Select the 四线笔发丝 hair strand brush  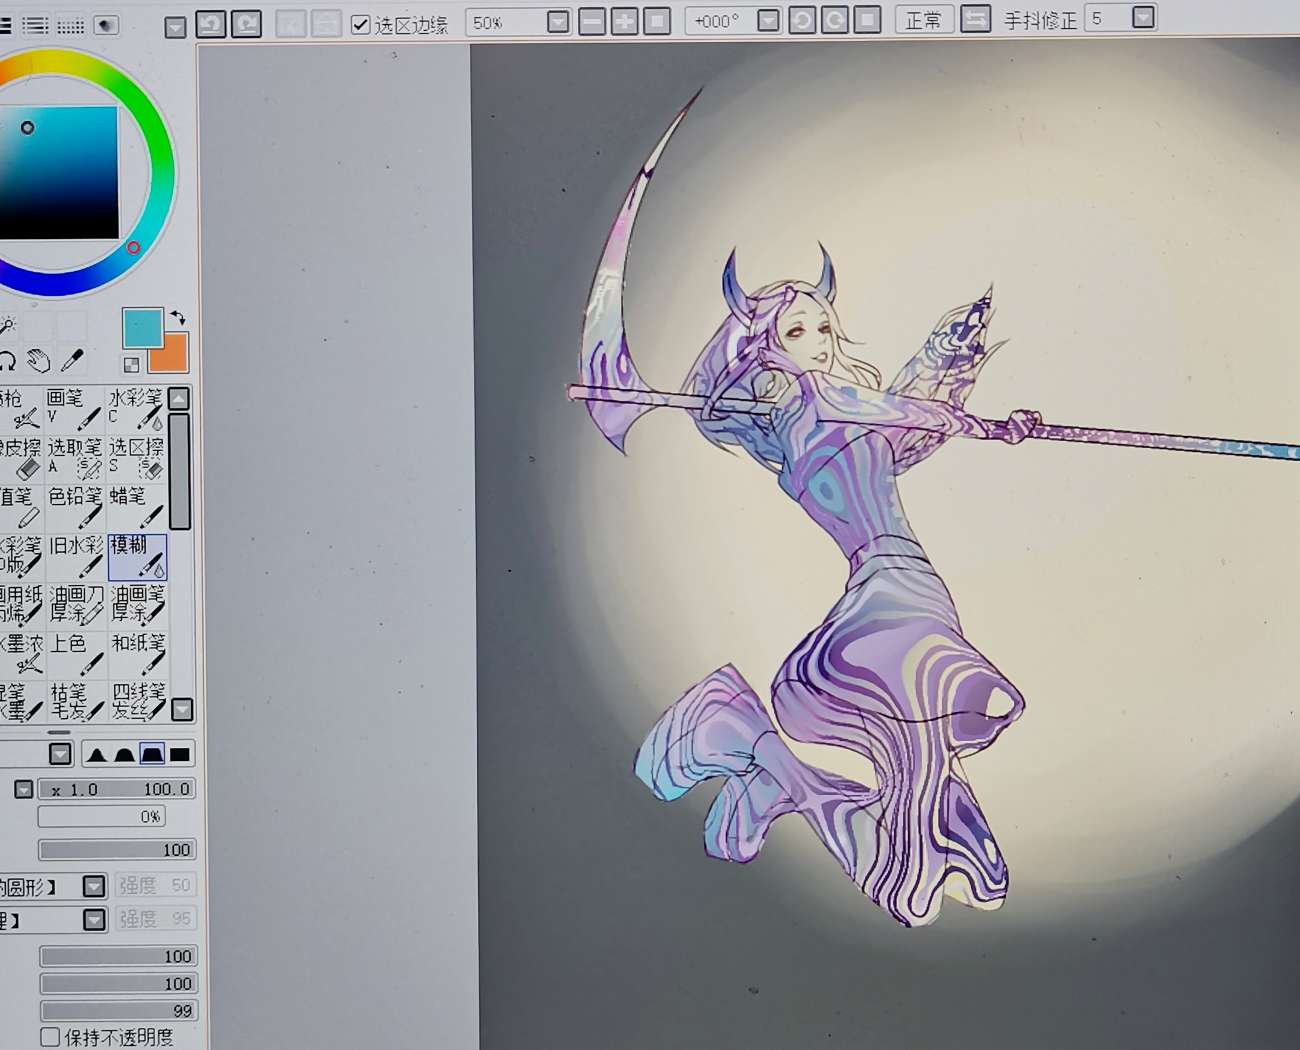pyautogui.click(x=137, y=701)
